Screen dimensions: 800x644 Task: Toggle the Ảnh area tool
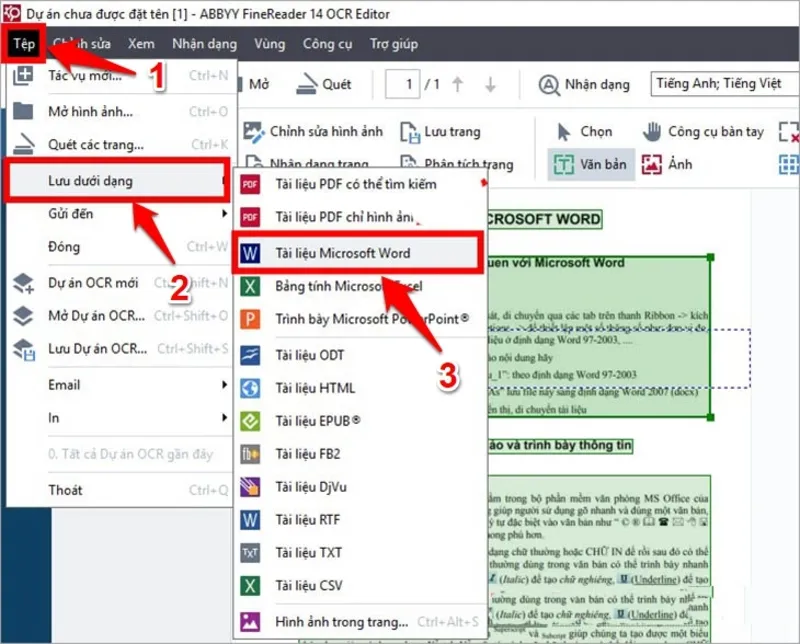(x=667, y=164)
